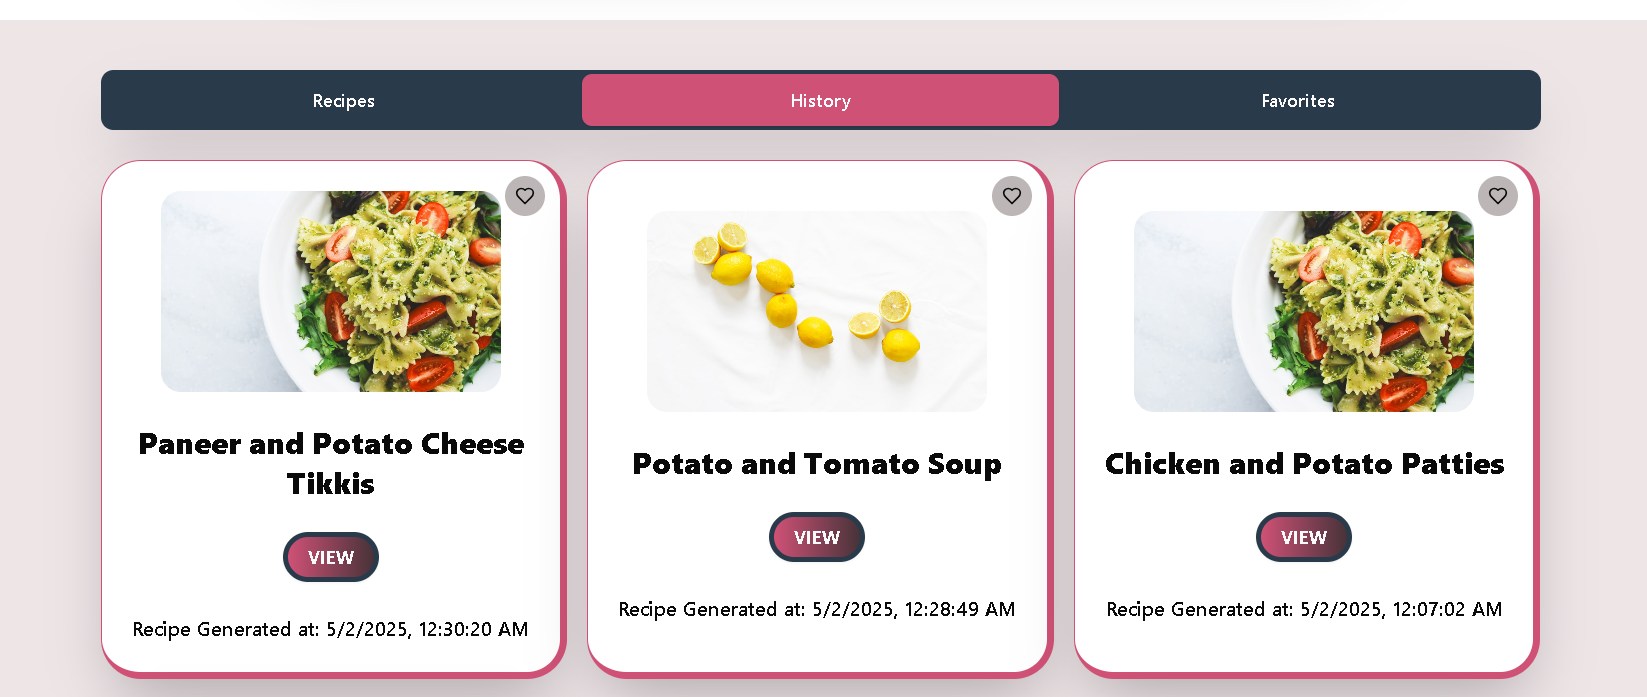
Task: Open VIEW for Chicken and Potato Patties
Action: click(1304, 537)
